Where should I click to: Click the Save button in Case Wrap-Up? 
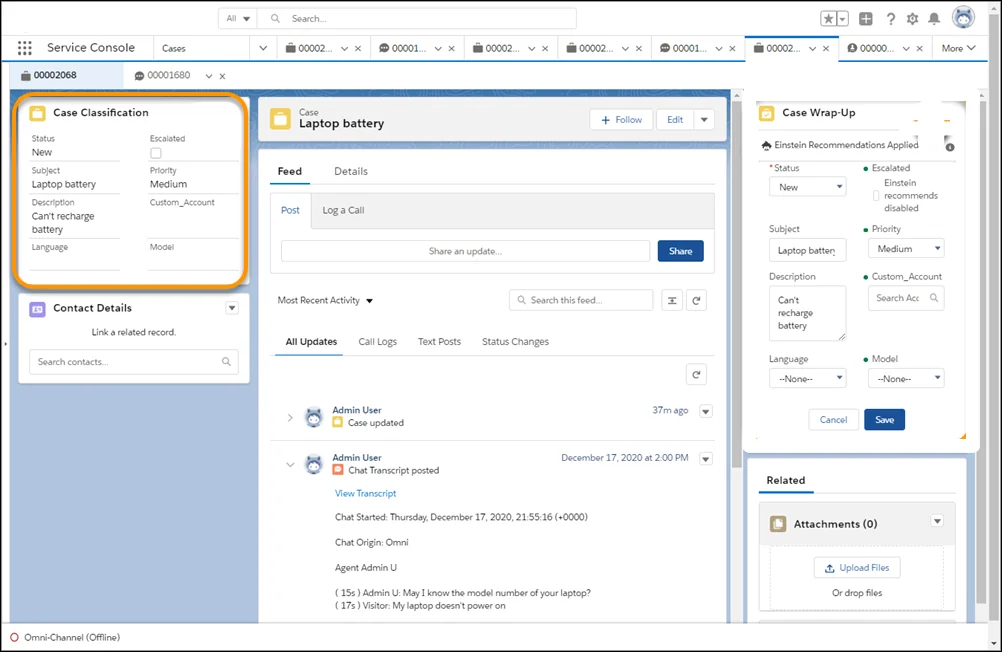point(884,420)
